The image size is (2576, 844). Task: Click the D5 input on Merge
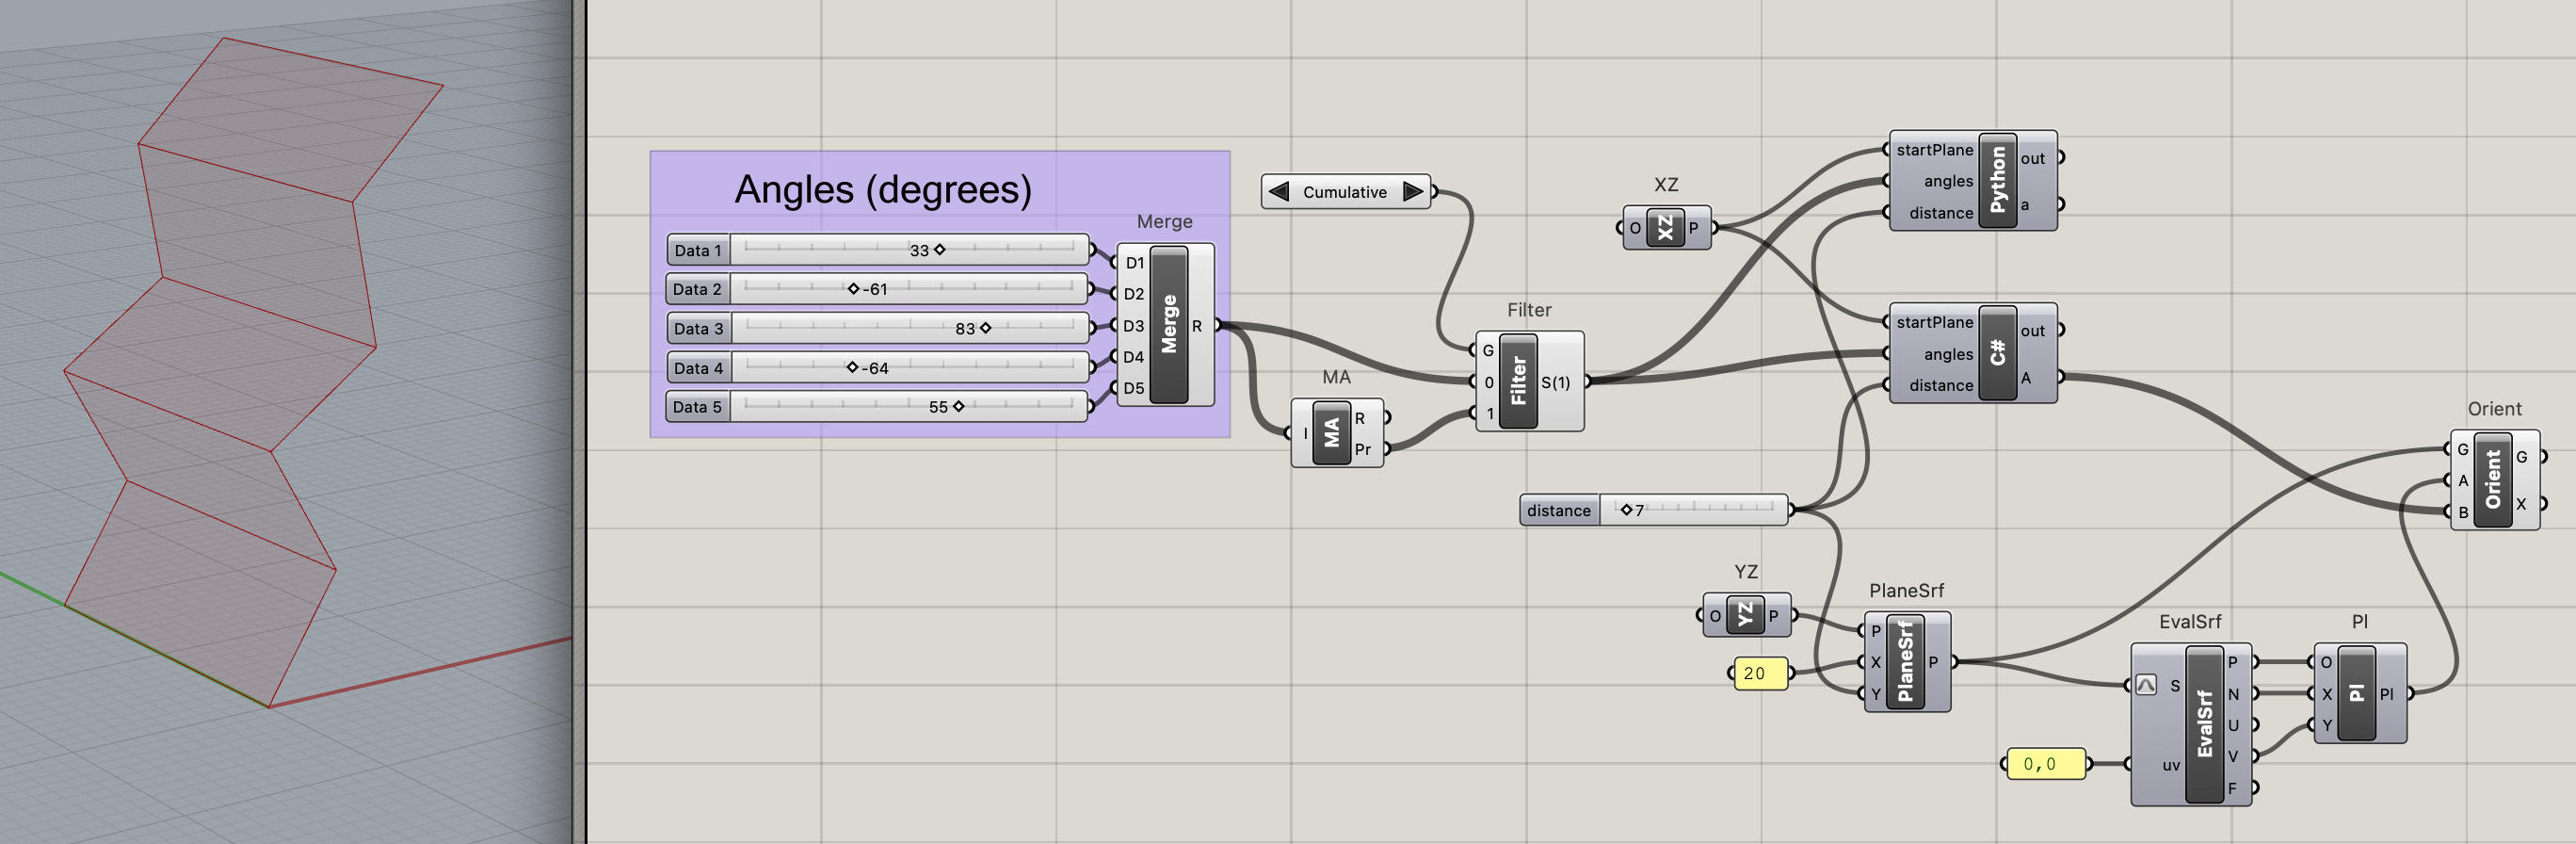[x=1133, y=388]
